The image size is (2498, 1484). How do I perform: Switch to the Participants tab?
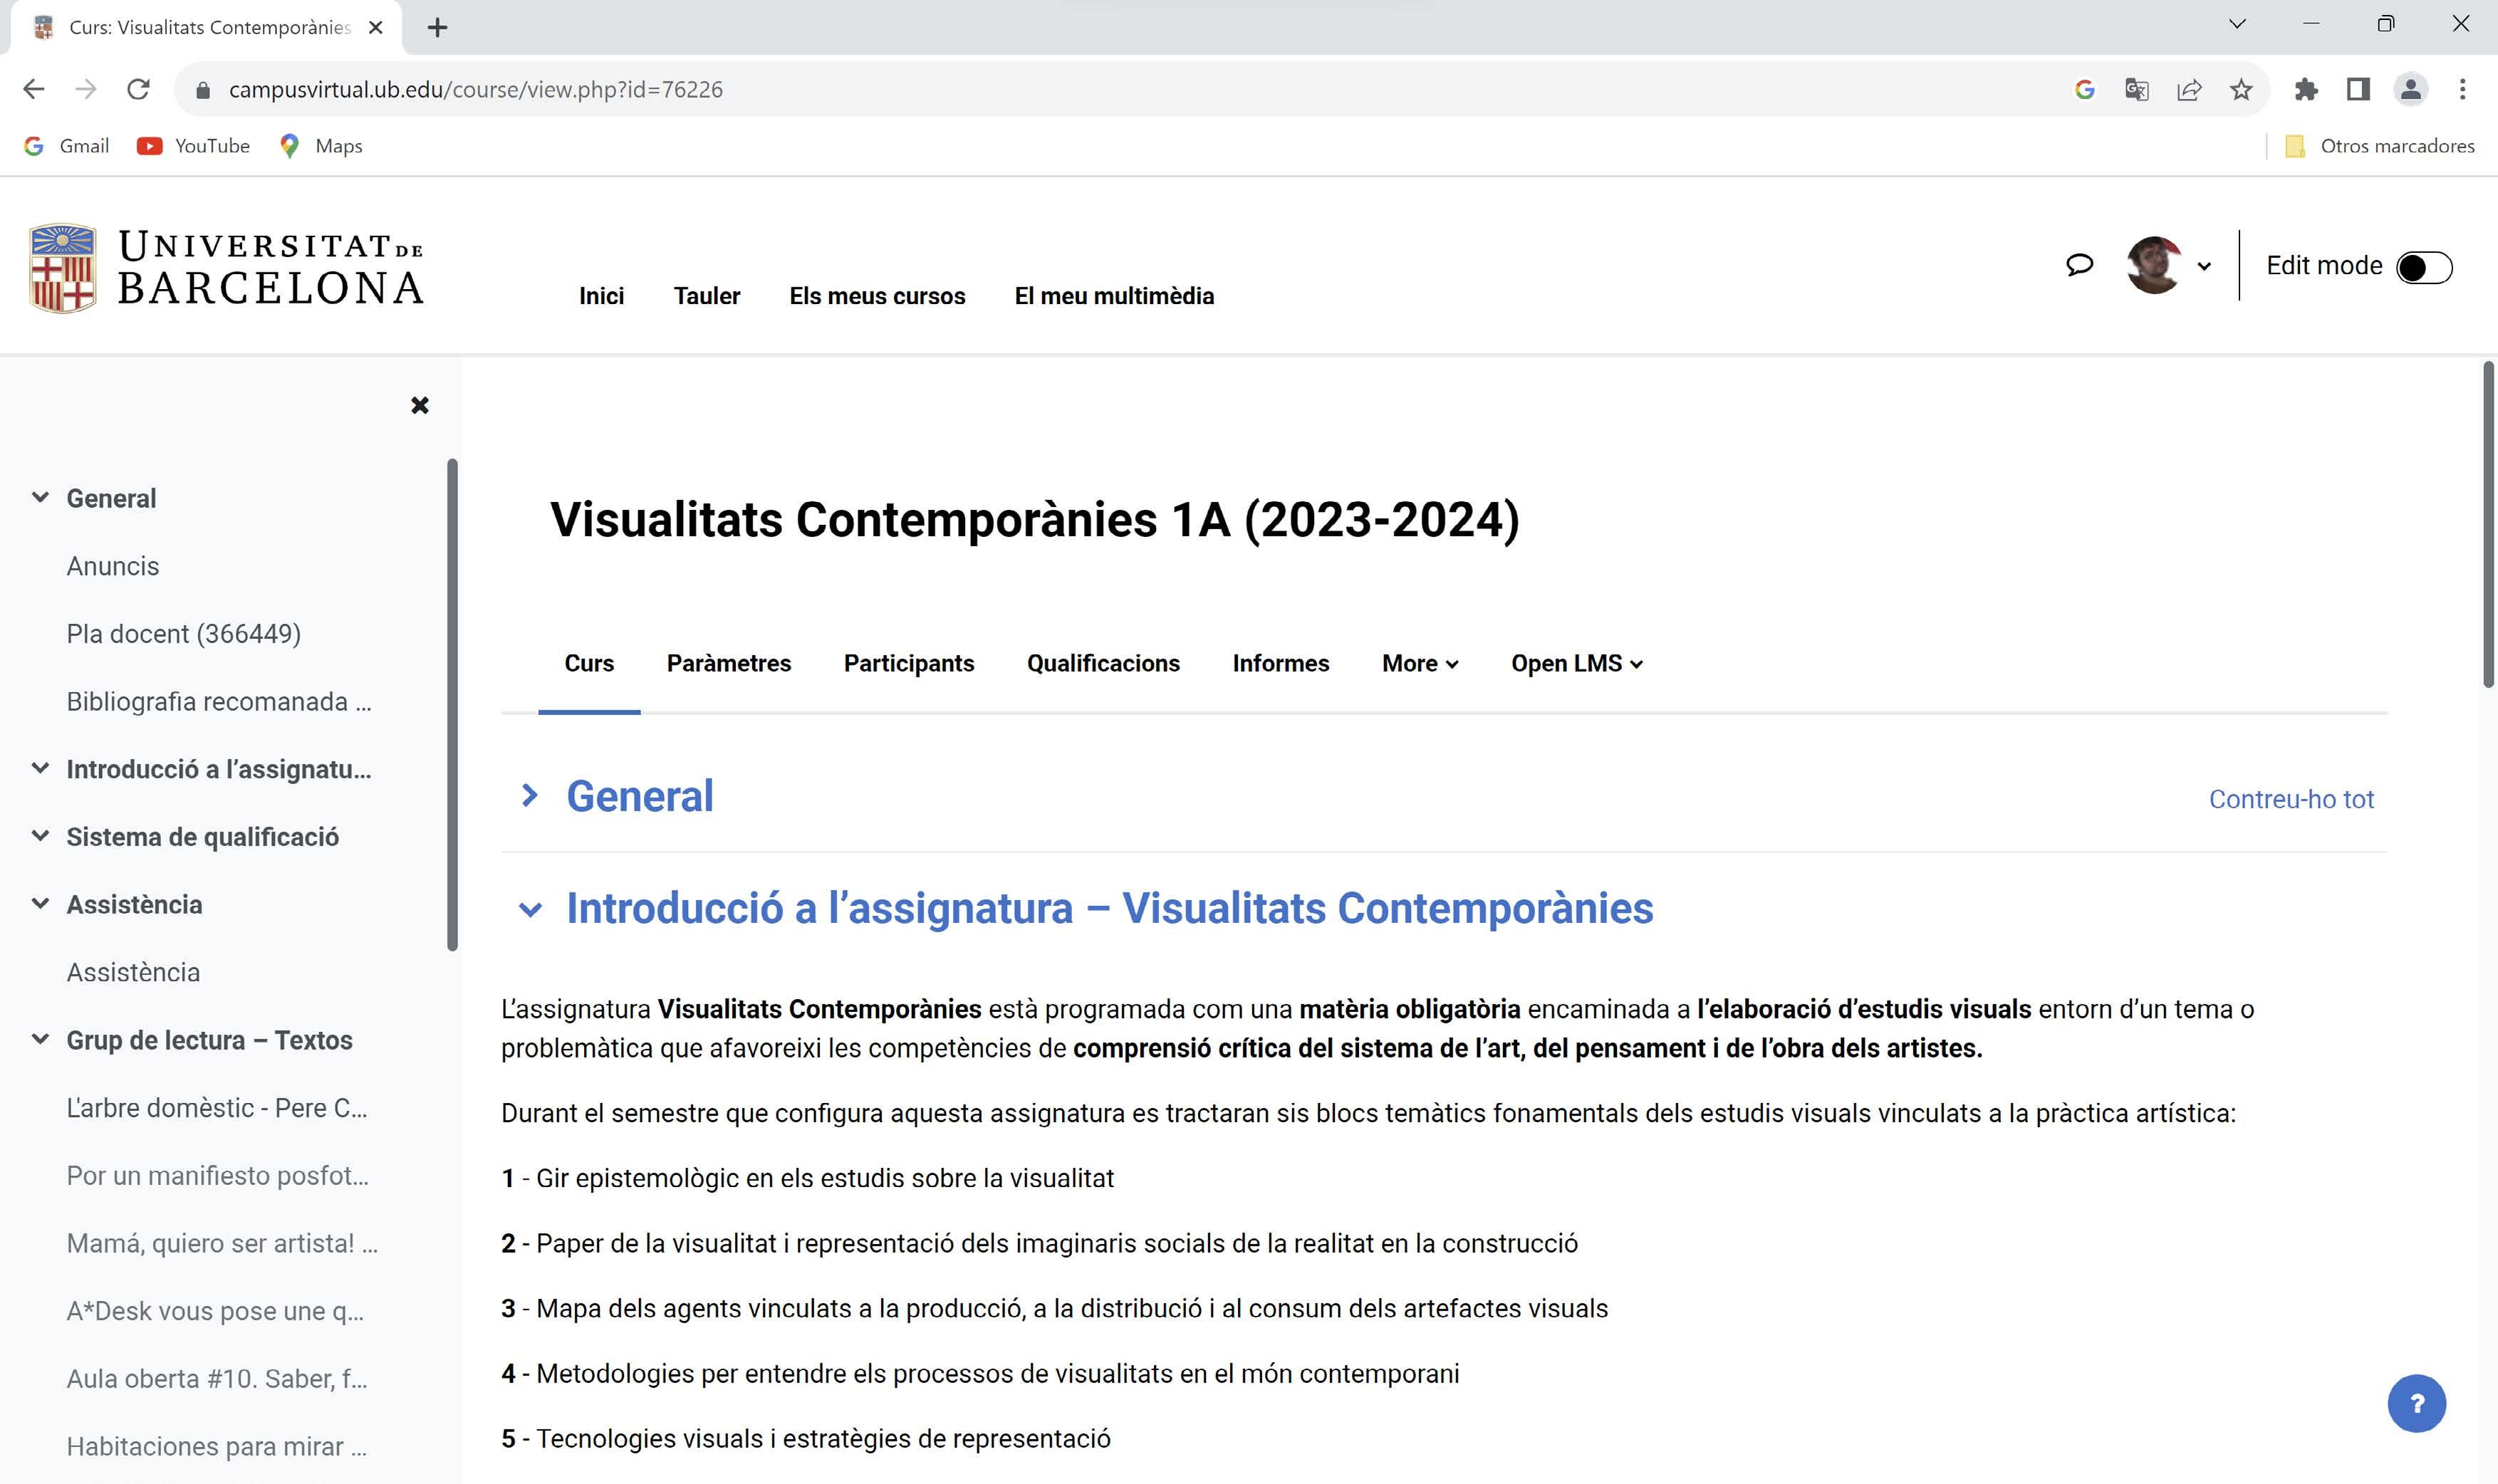pos(908,663)
